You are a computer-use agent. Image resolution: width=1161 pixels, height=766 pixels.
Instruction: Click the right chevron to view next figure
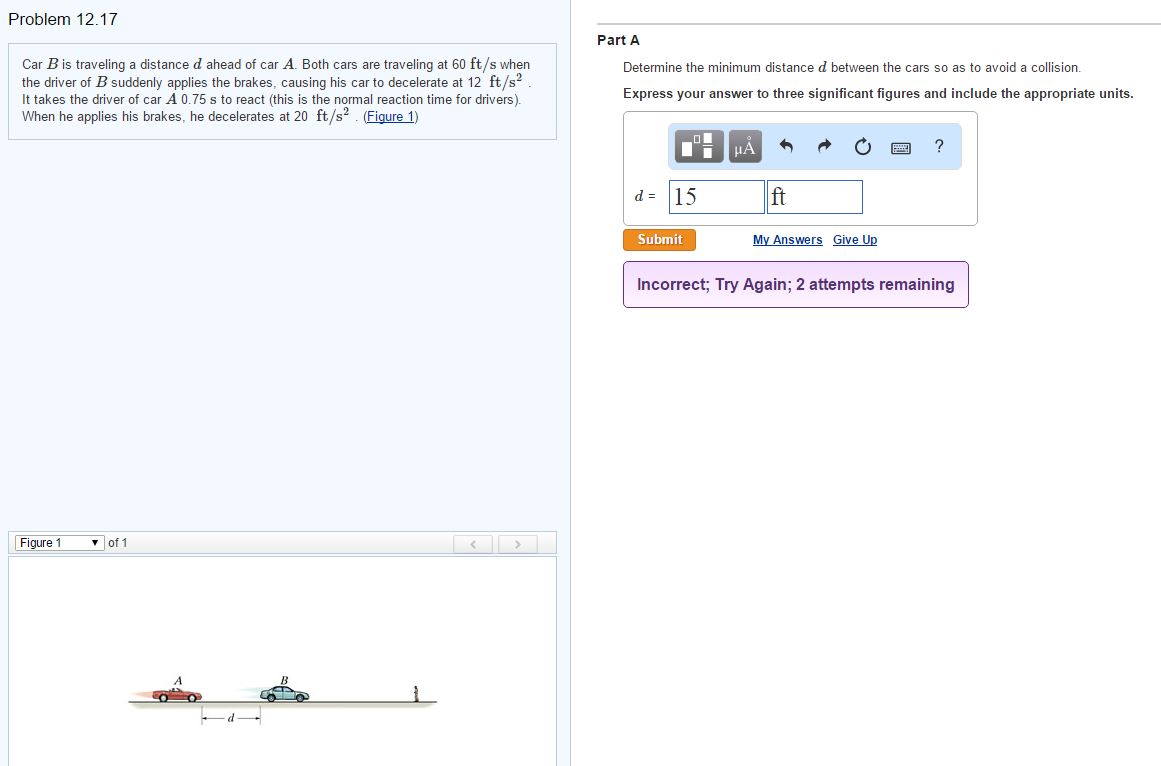pyautogui.click(x=518, y=543)
